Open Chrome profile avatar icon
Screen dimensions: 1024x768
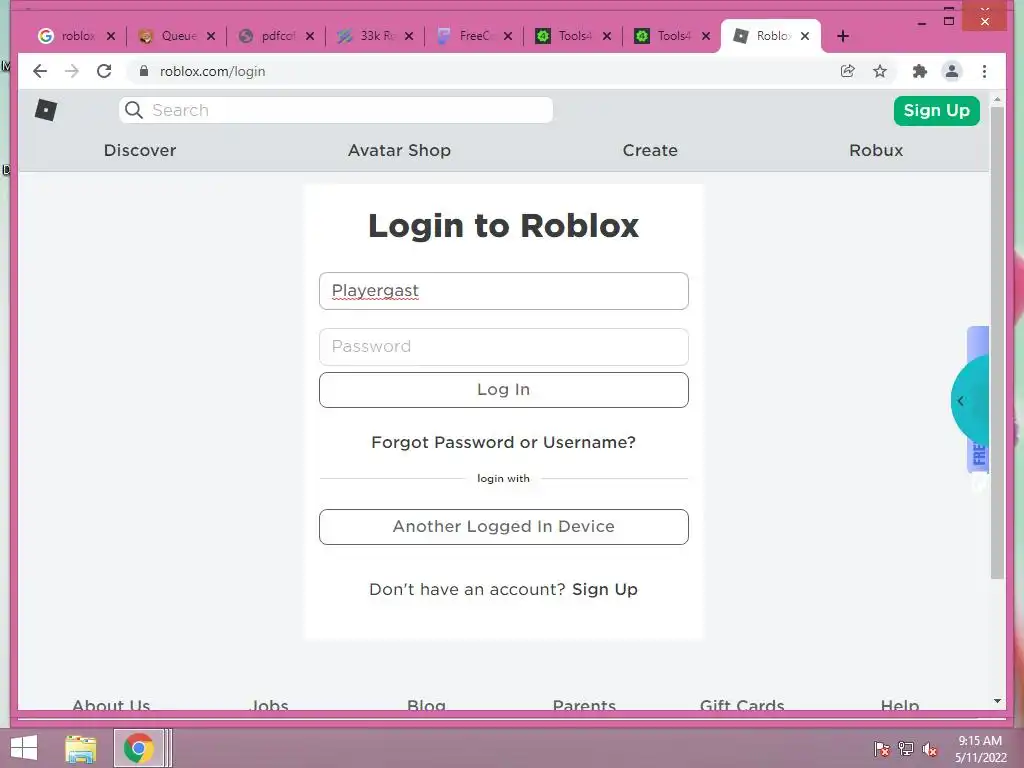(952, 71)
